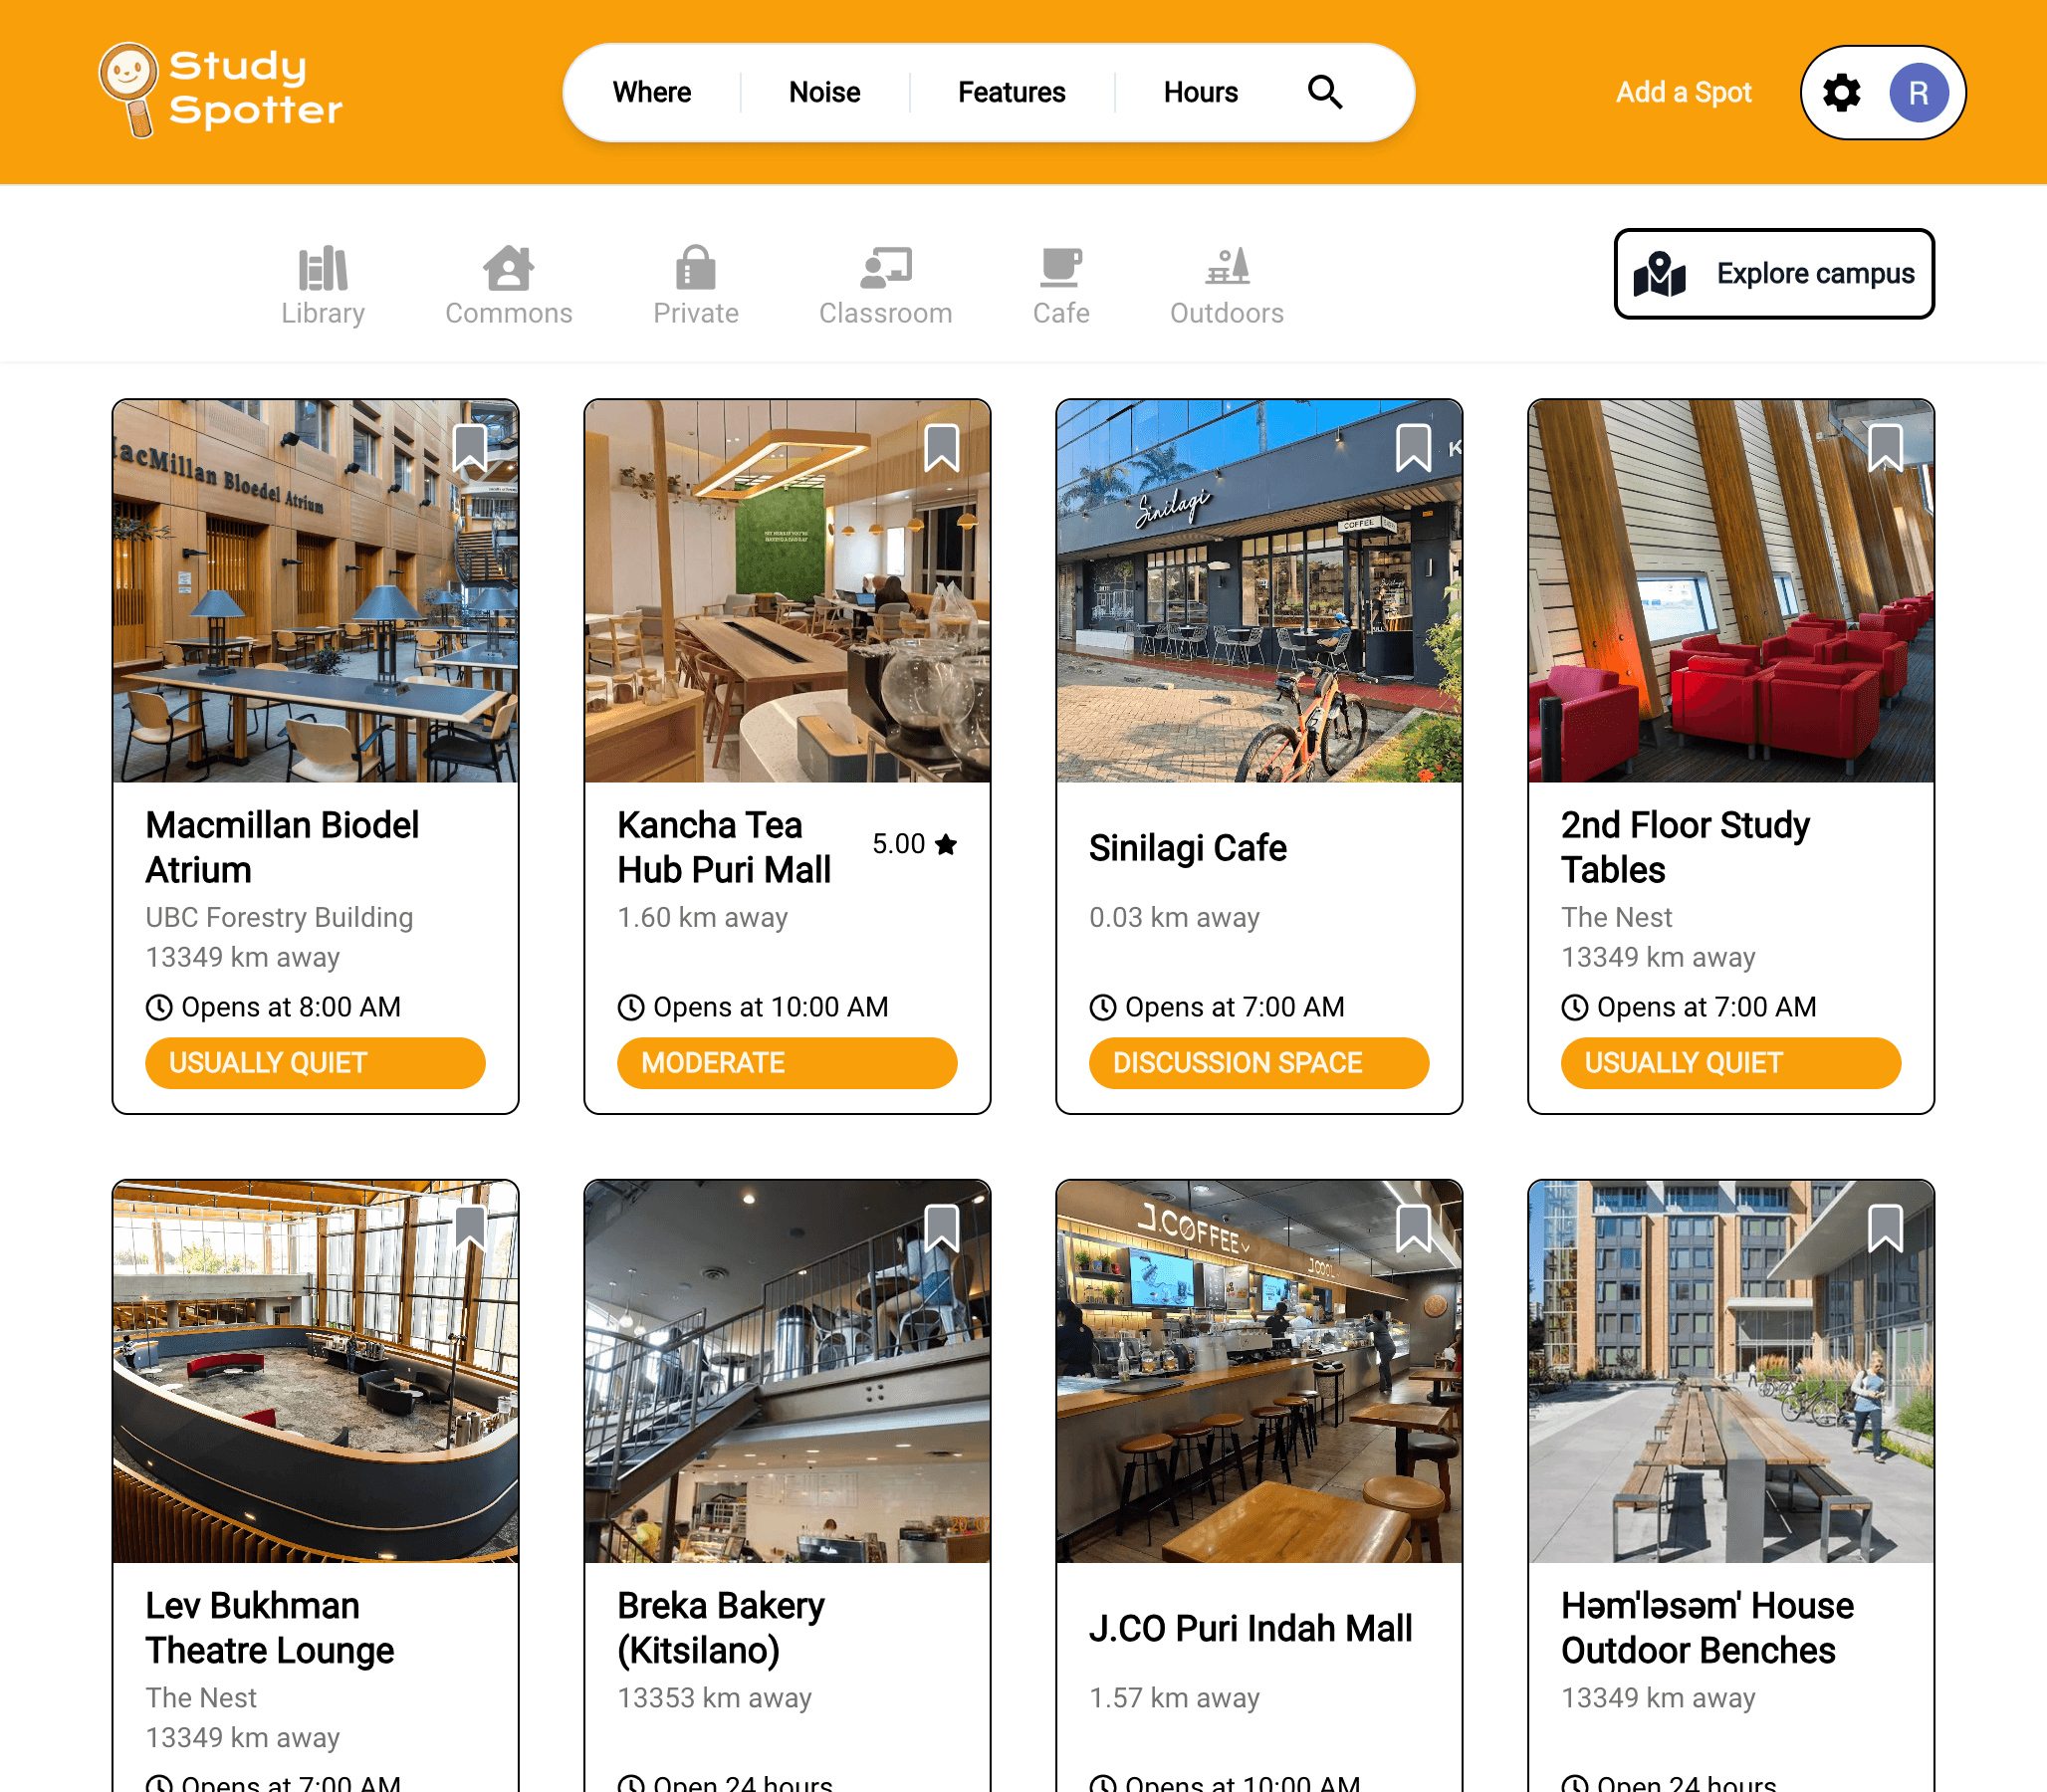The width and height of the screenshot is (2047, 1792).
Task: Click the Breka Bakery (Kitsilano) title
Action: [x=721, y=1628]
